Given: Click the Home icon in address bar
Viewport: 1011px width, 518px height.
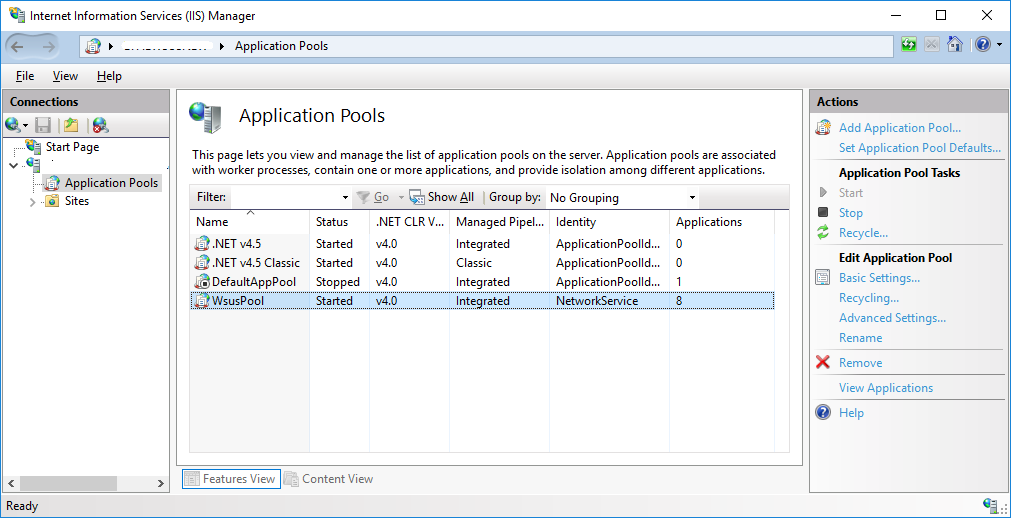Looking at the screenshot, I should pyautogui.click(x=955, y=45).
